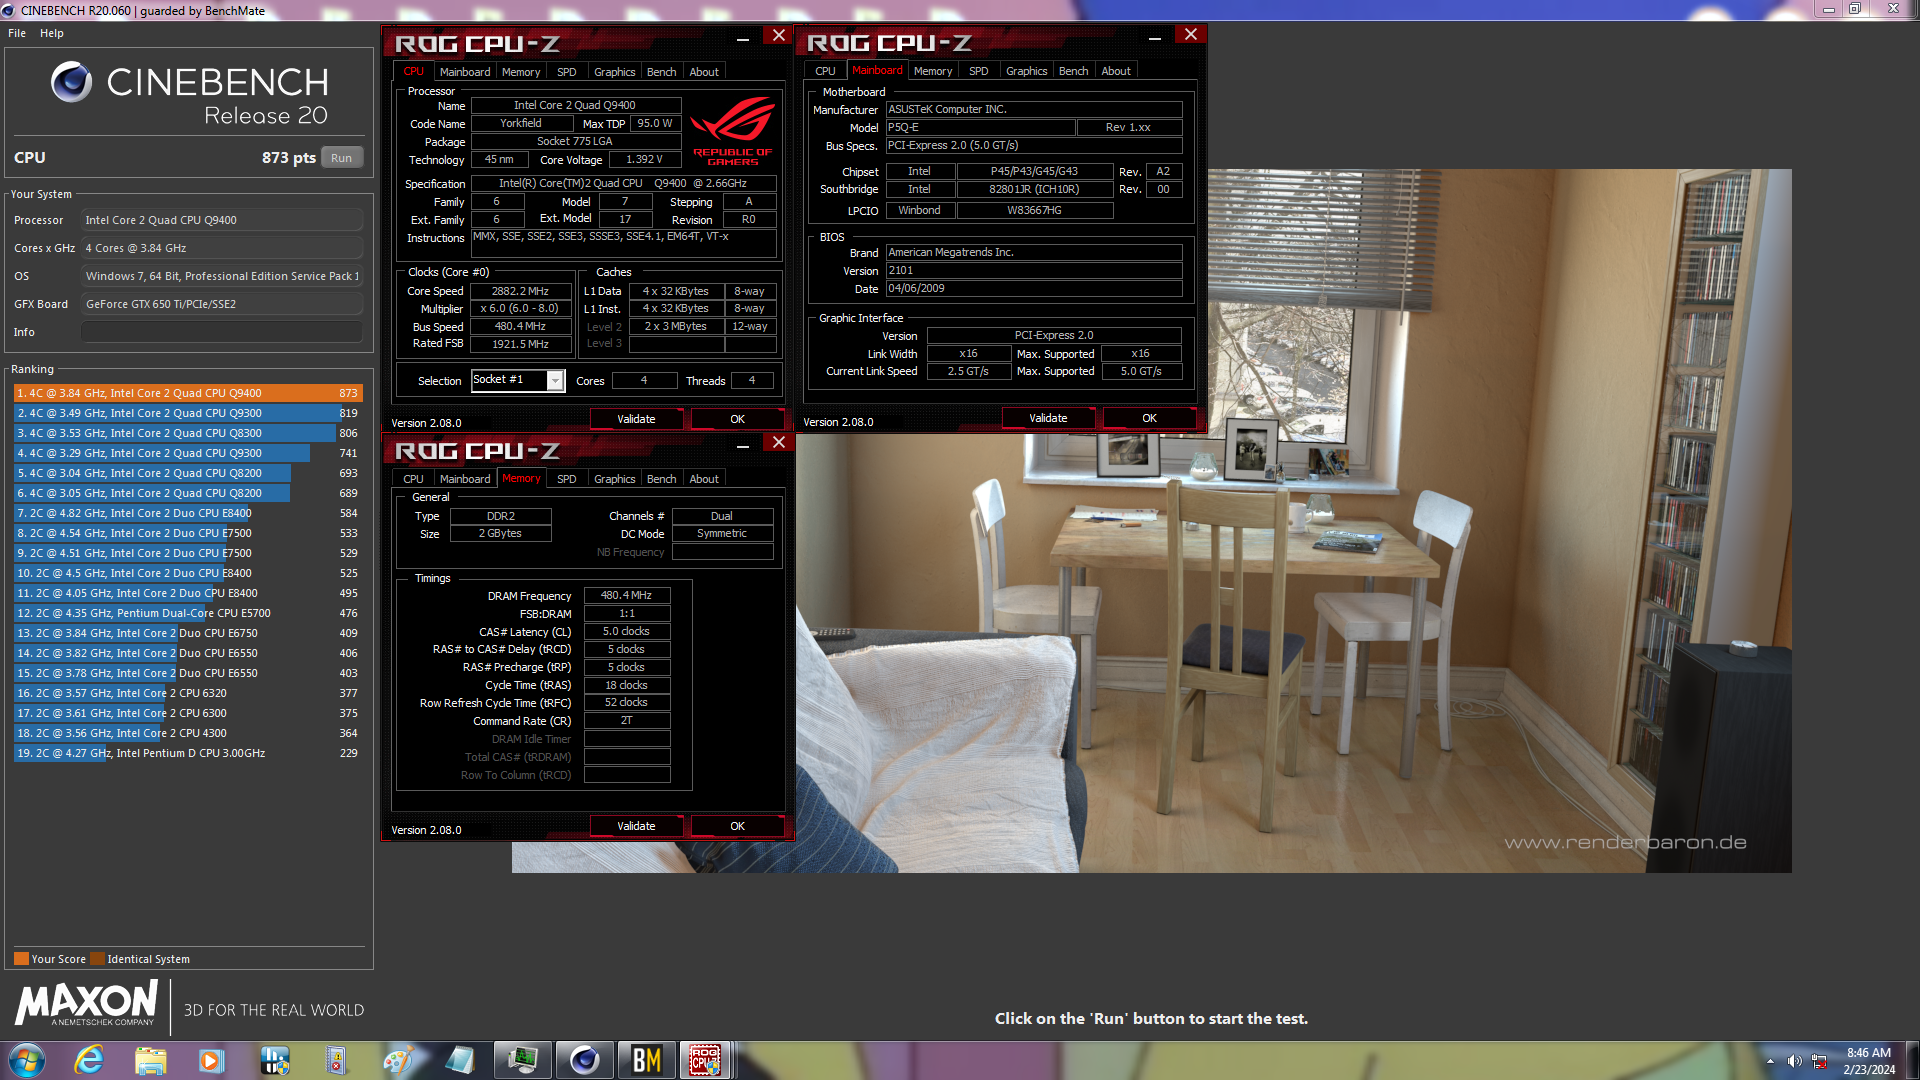
Task: Open the File menu in Cinebench
Action: click(17, 33)
